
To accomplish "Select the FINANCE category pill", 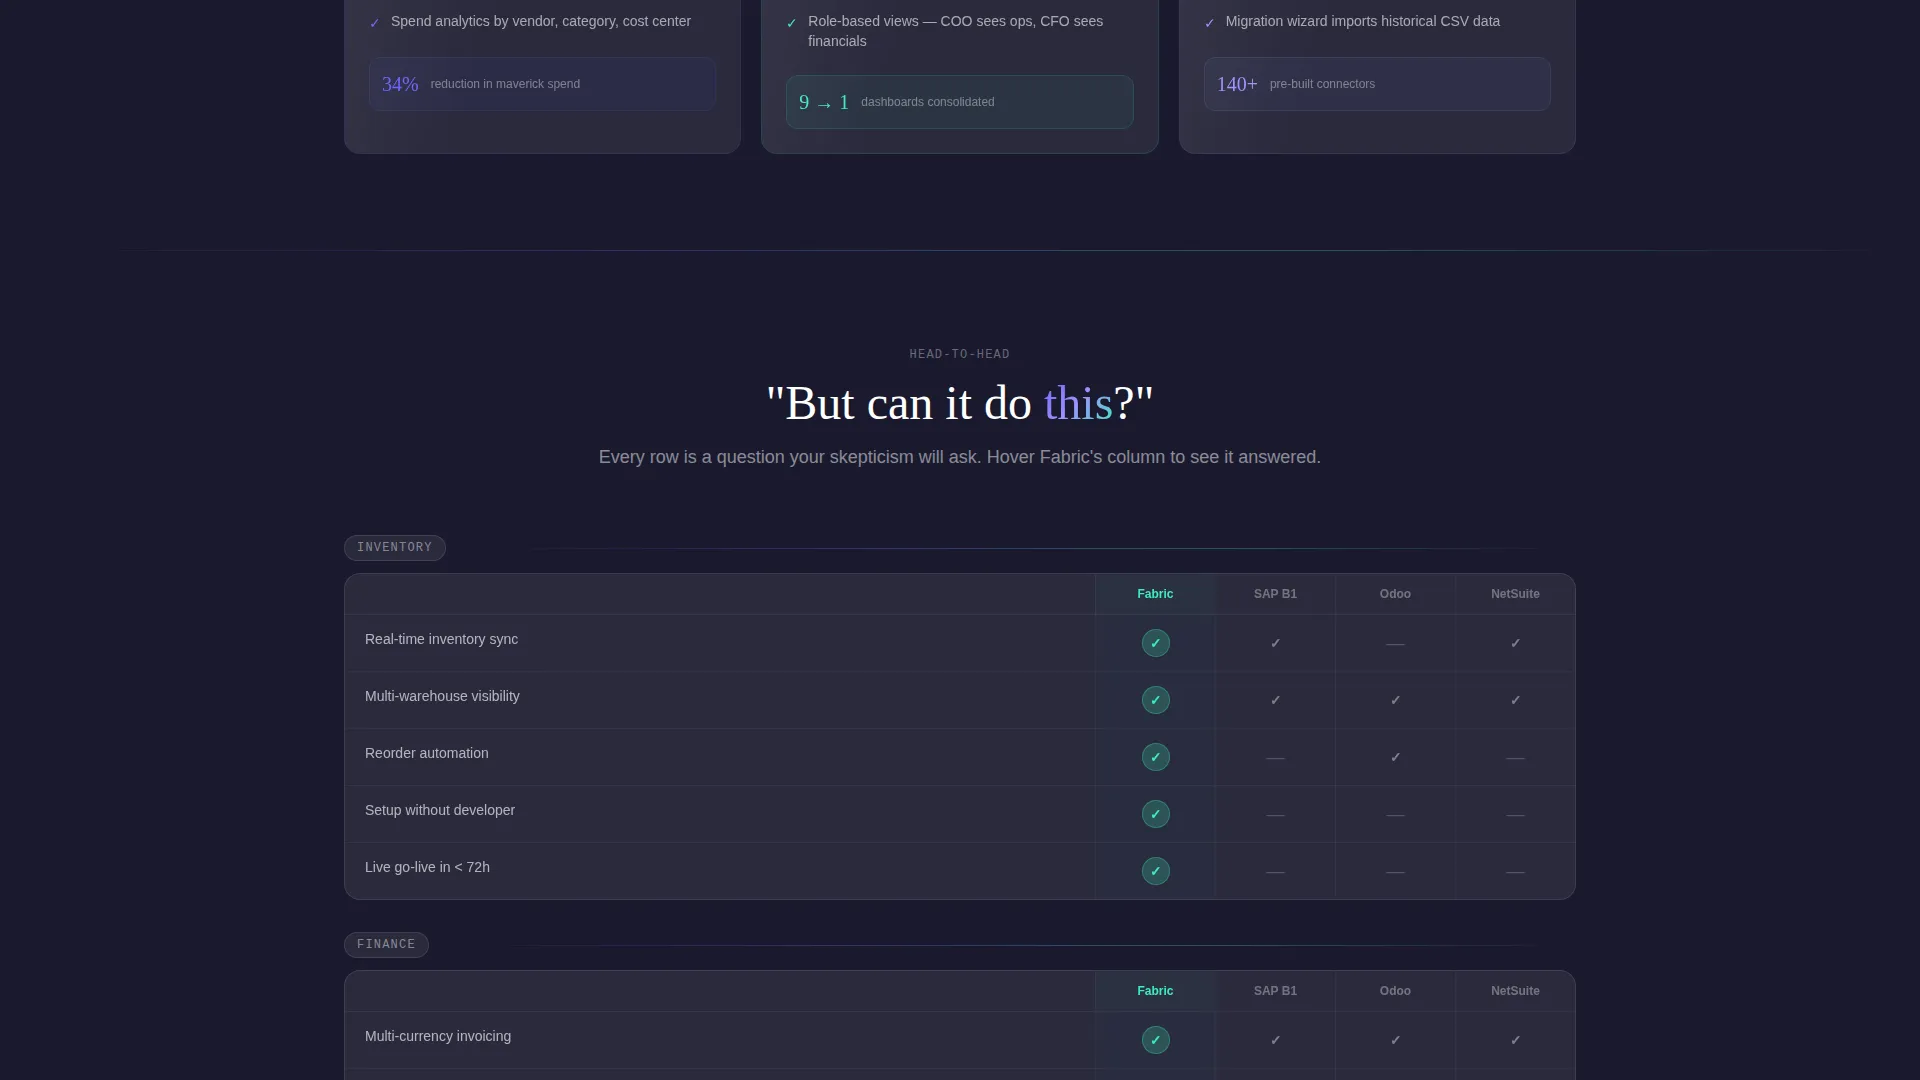I will (x=386, y=945).
